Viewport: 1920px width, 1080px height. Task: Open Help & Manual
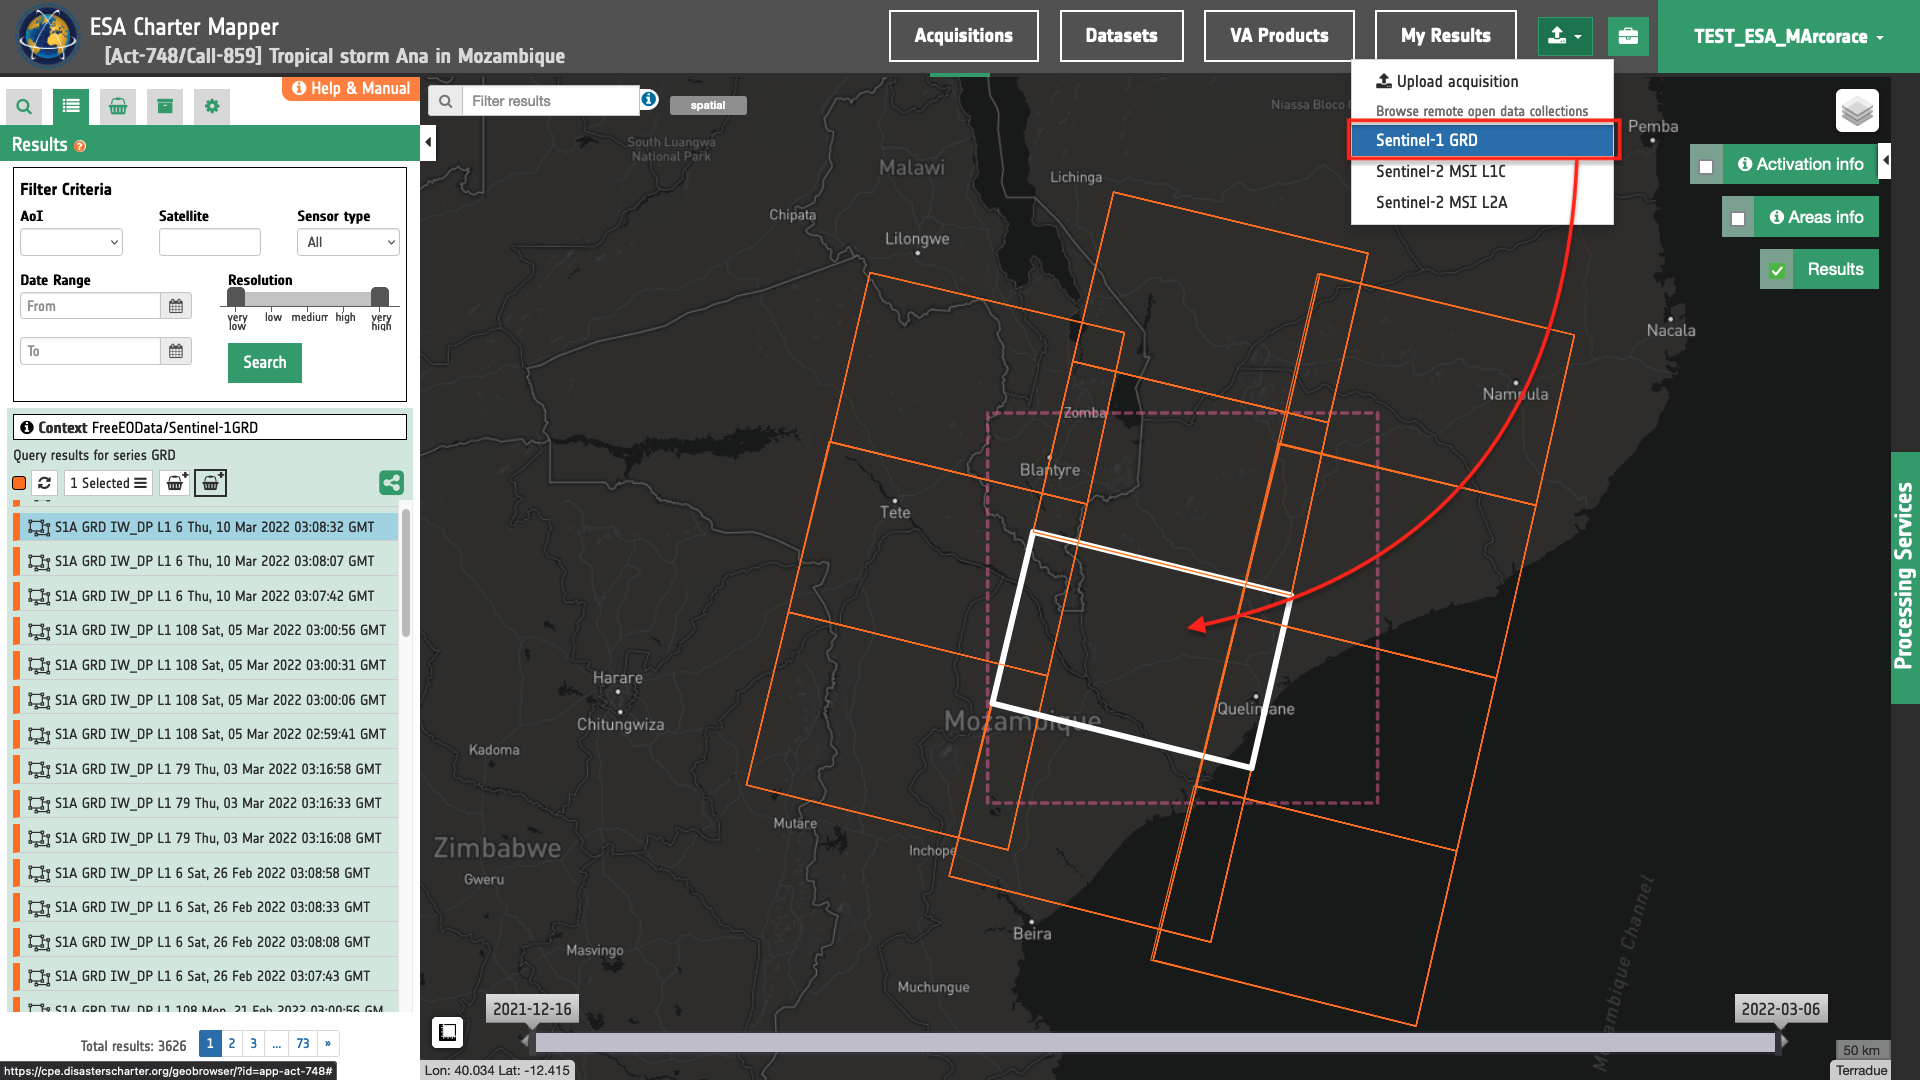[x=351, y=89]
